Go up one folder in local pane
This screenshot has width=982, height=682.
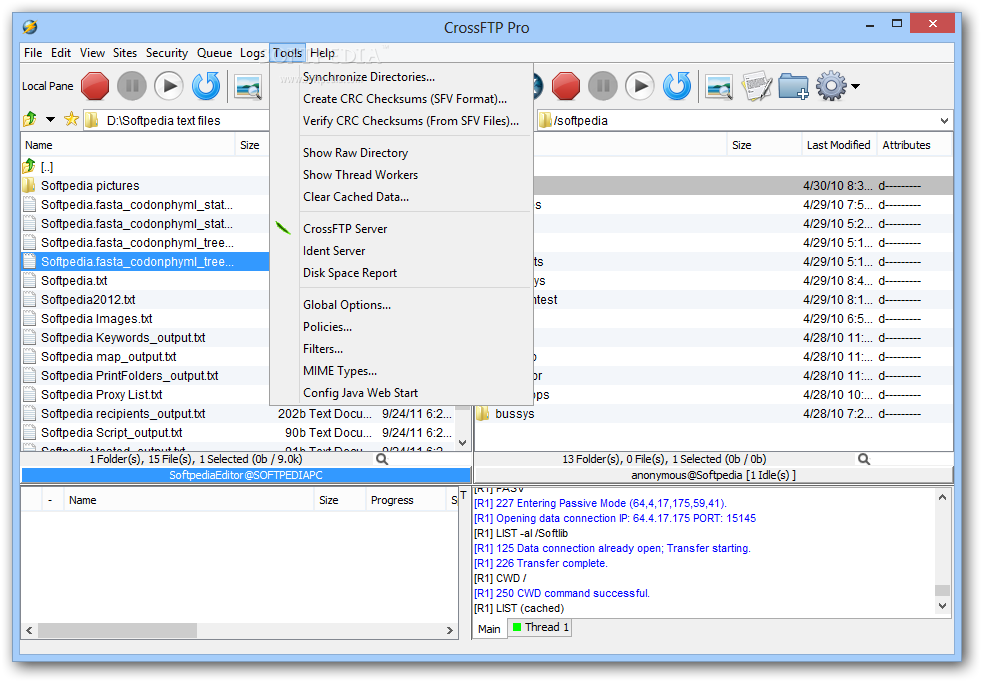(29, 119)
